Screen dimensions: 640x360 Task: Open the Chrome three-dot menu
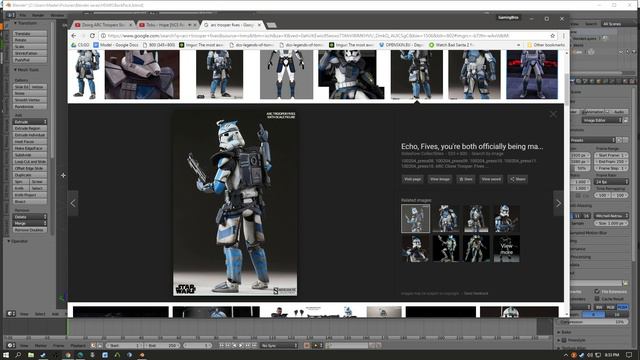(564, 36)
